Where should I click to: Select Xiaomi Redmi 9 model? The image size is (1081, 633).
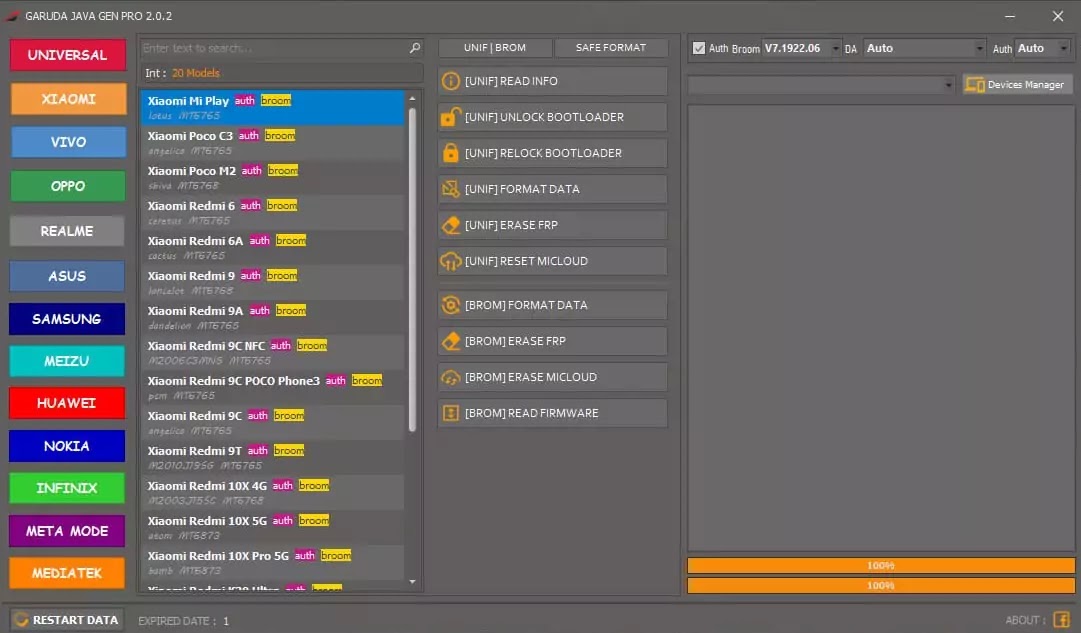coord(272,283)
